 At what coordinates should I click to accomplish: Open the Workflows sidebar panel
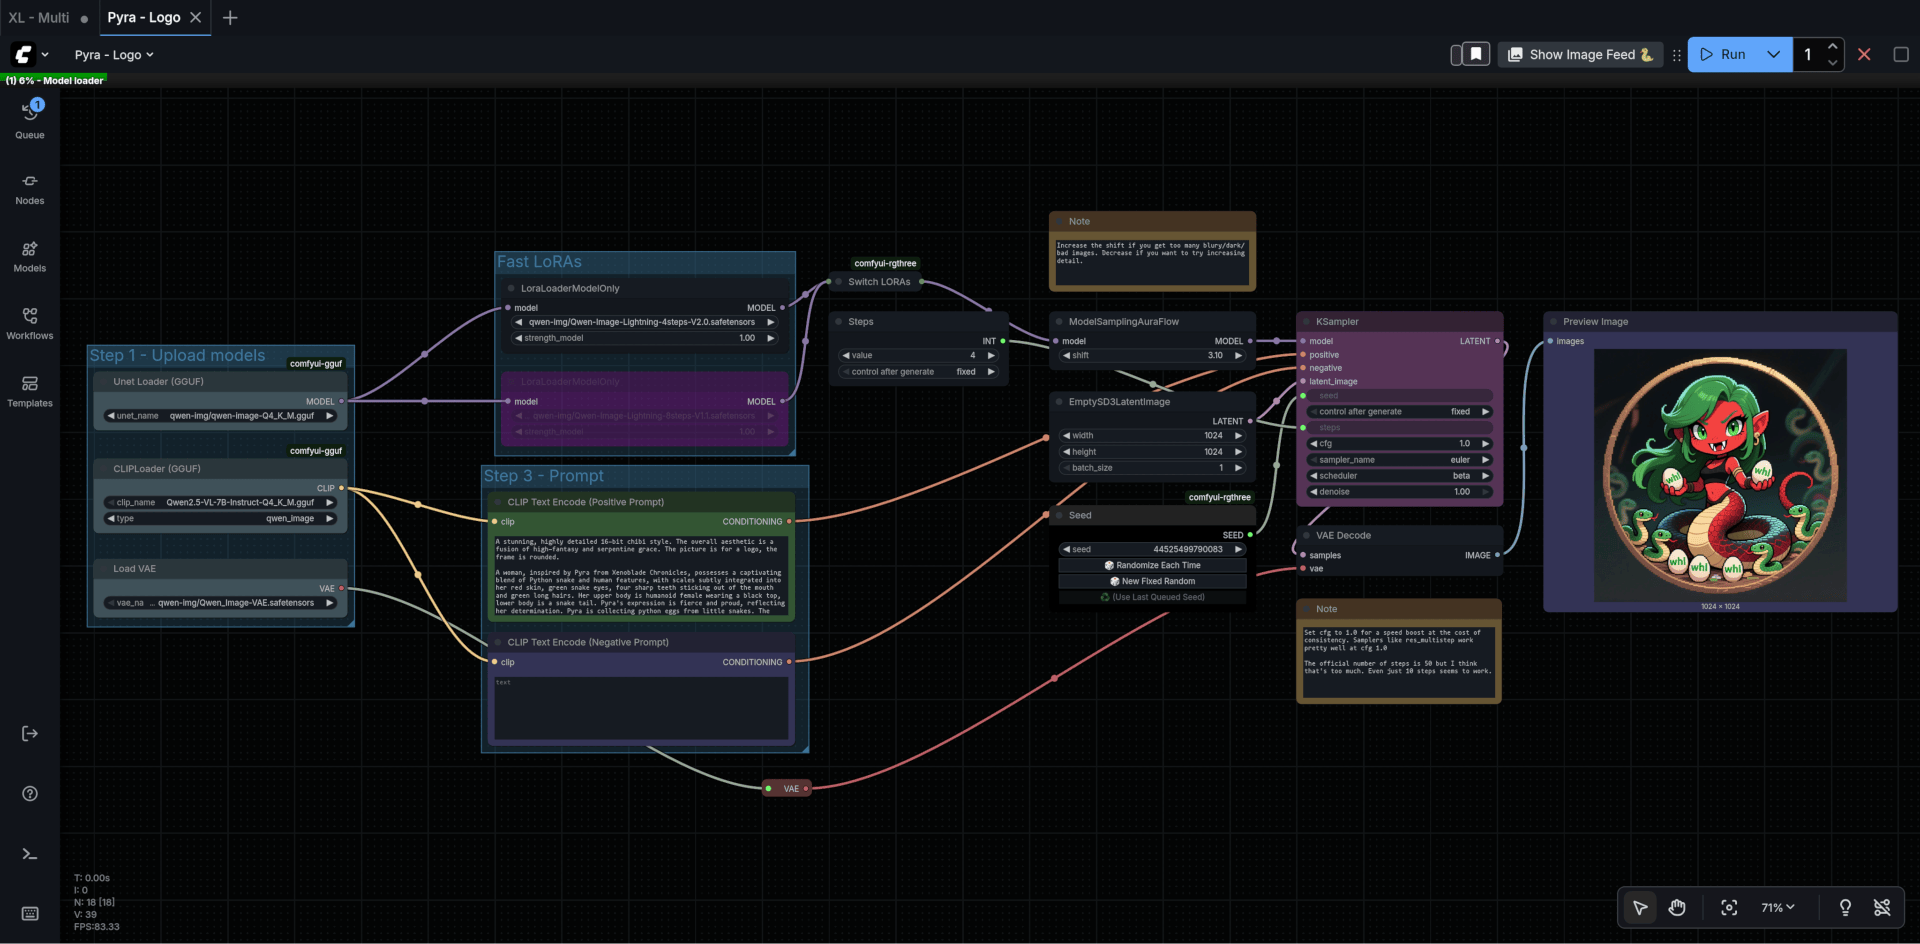coord(30,322)
